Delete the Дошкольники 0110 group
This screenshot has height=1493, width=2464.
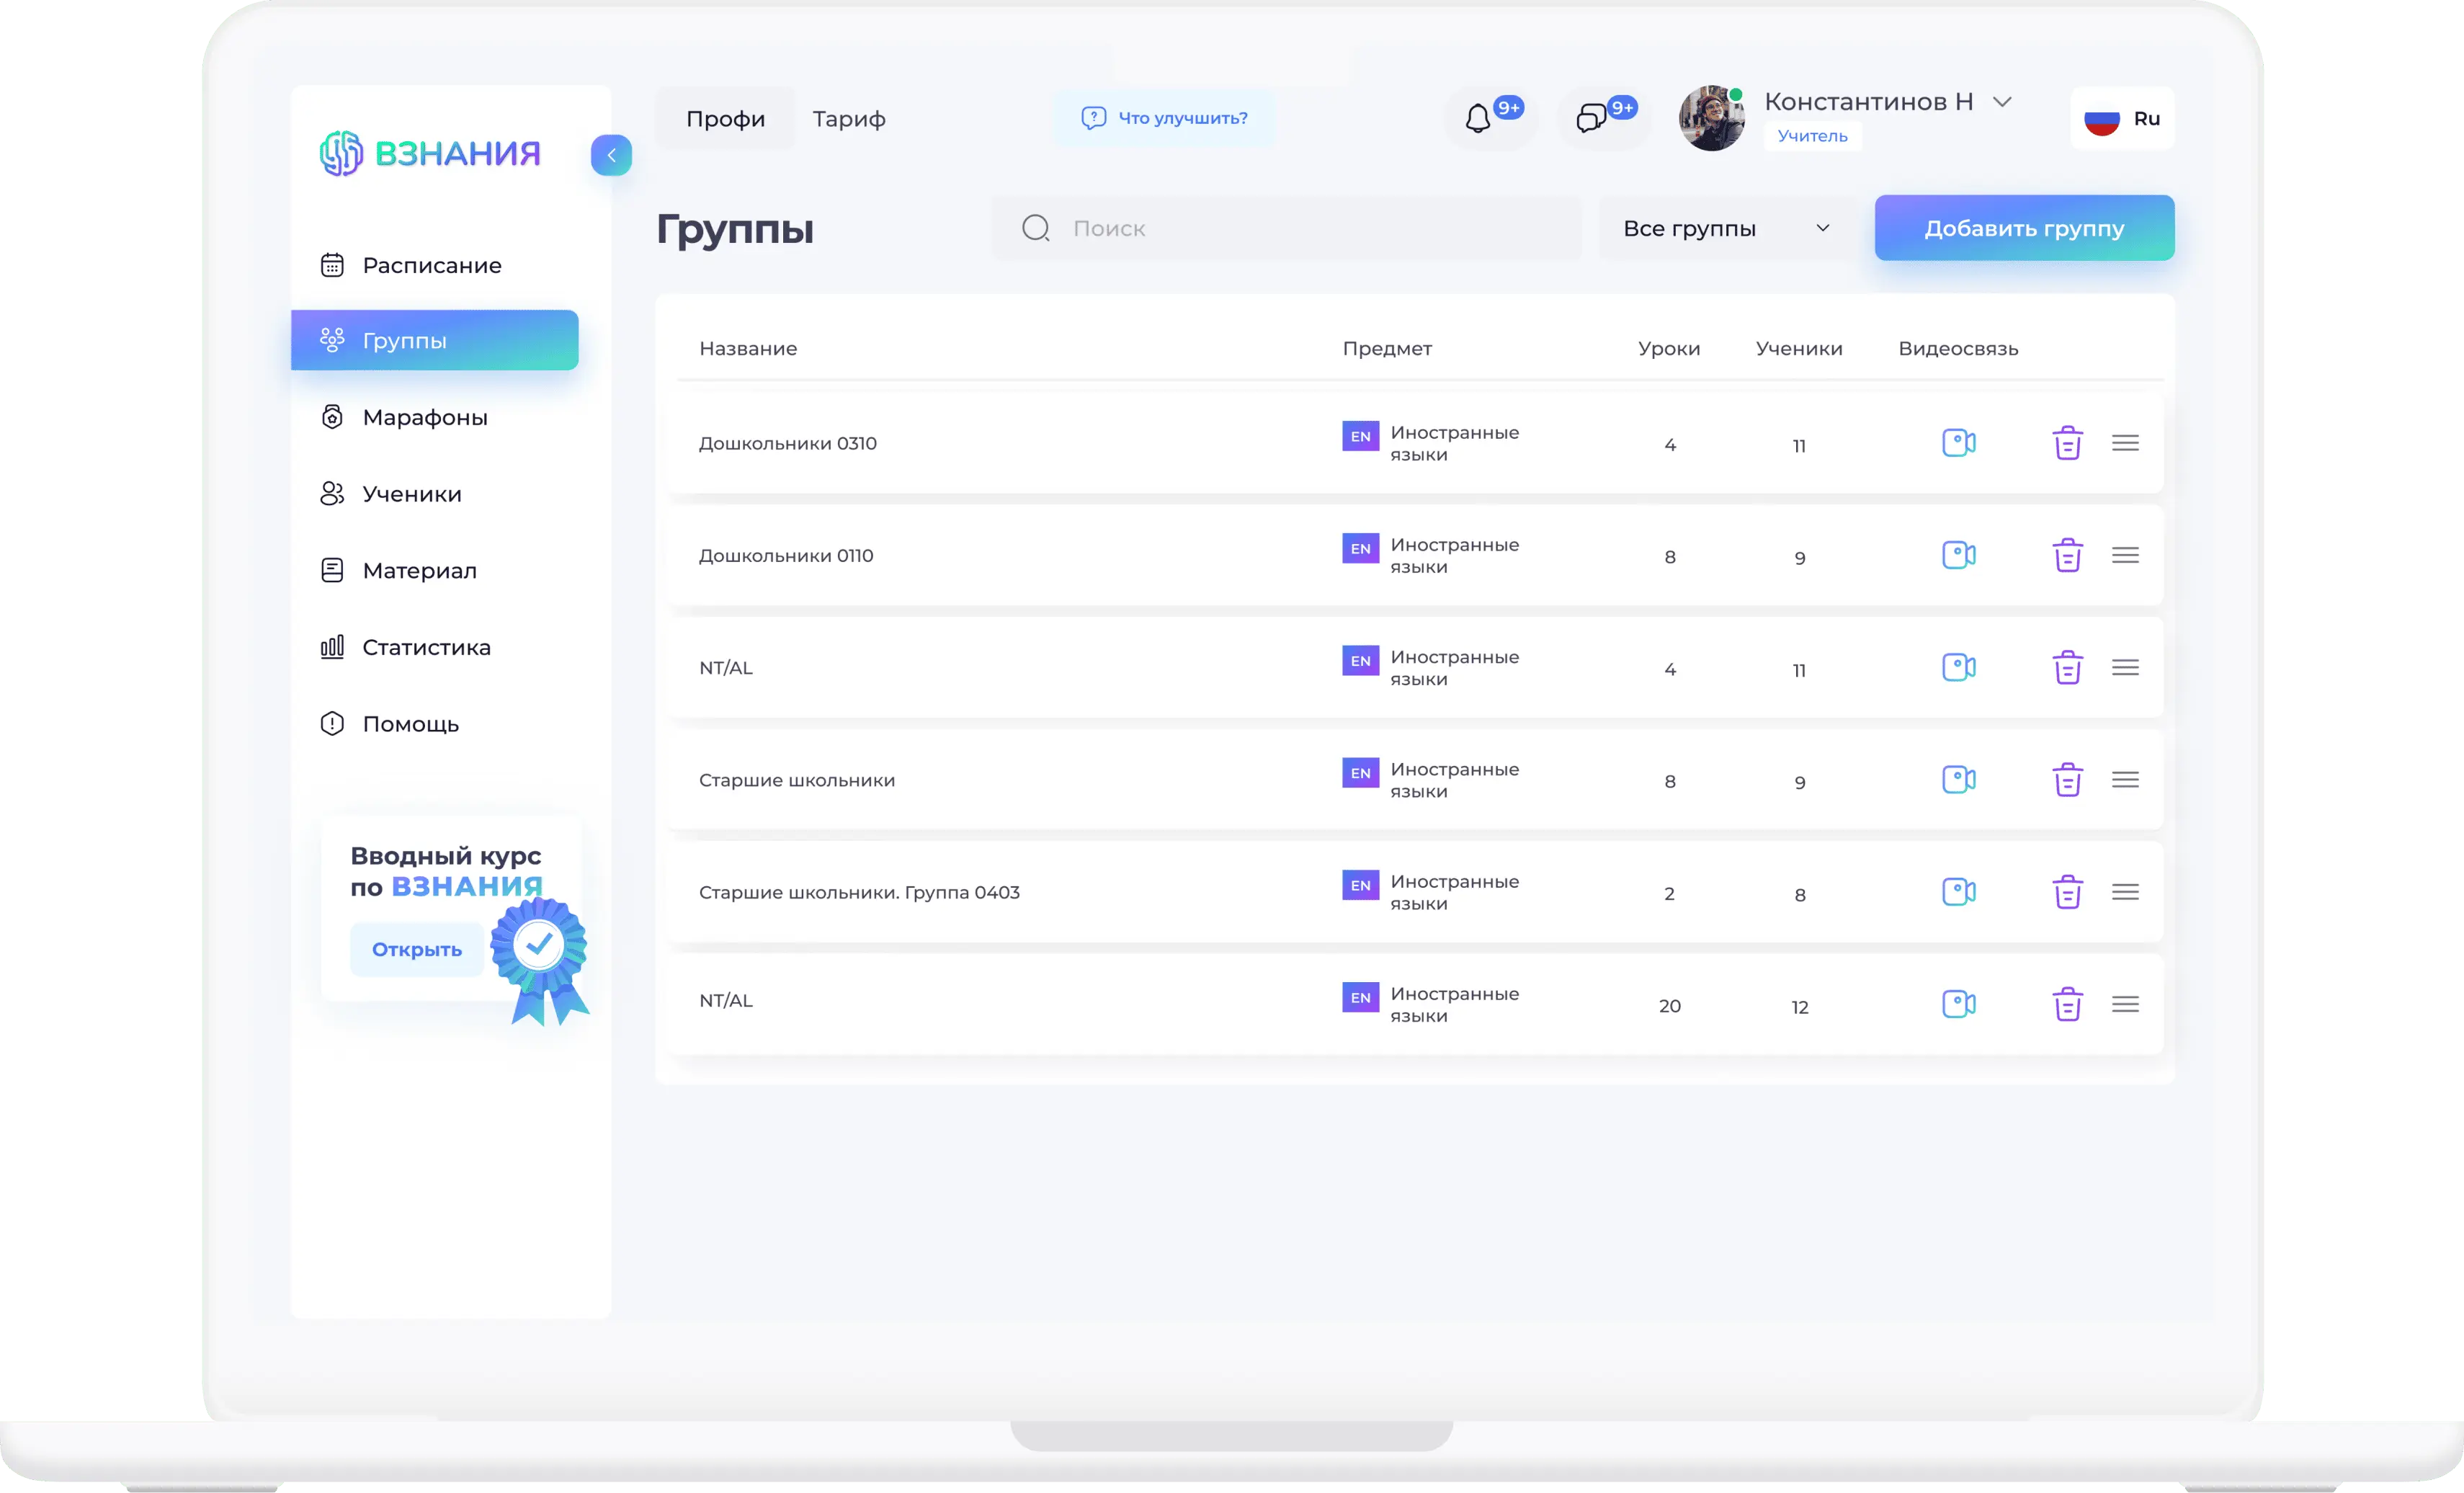2067,555
